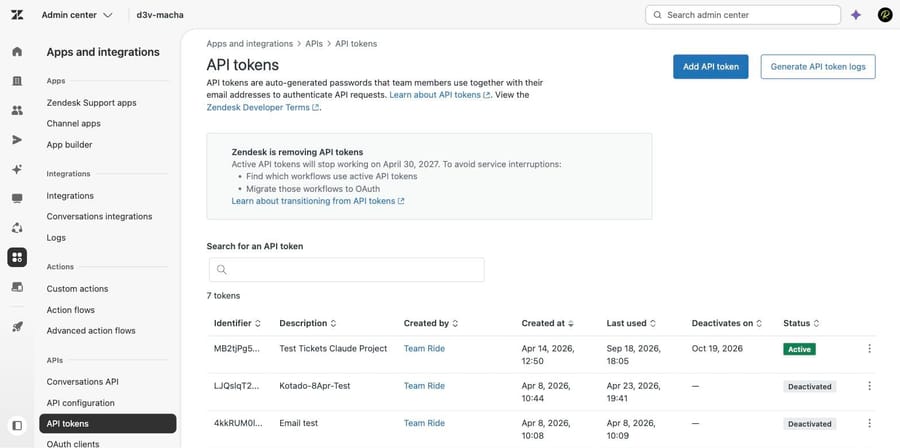The width and height of the screenshot is (900, 448).
Task: Open API configuration in sidebar
Action: coord(80,403)
